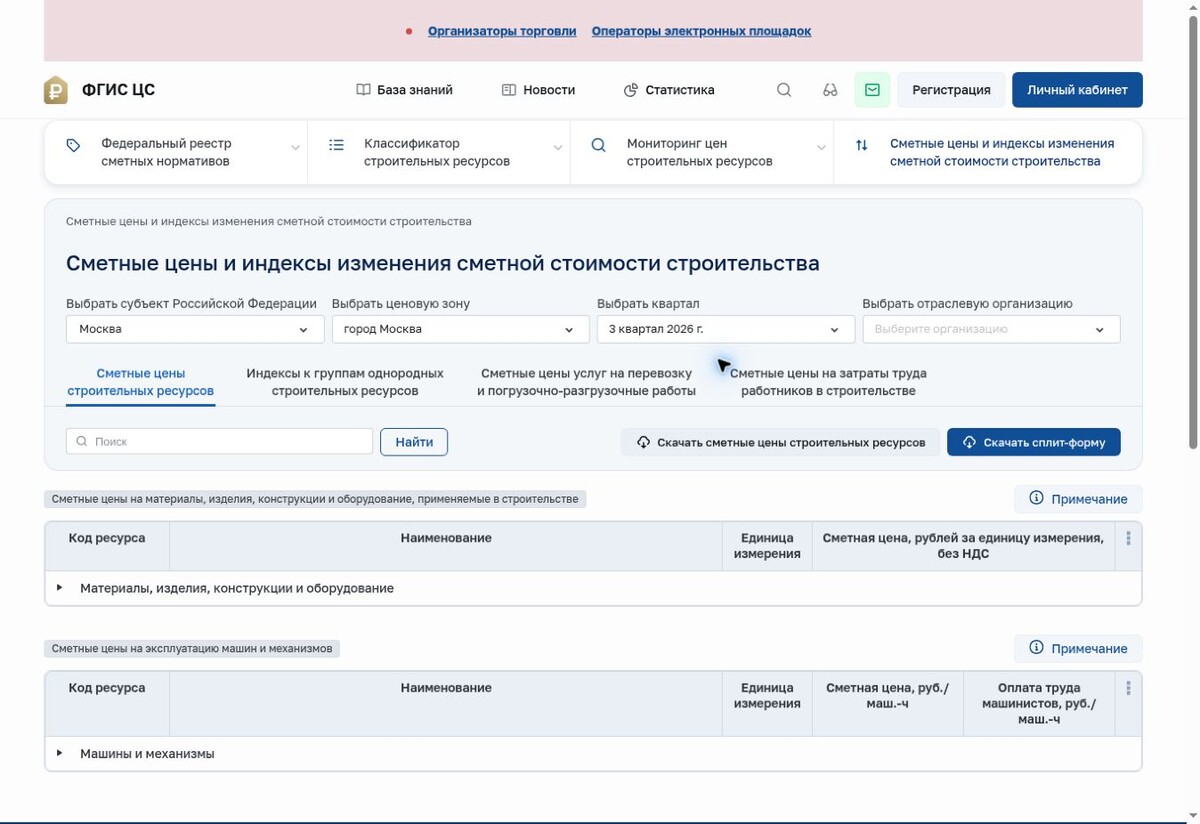Click the three-dot column menu in materials table
The height and width of the screenshot is (824, 1200).
pos(1128,538)
